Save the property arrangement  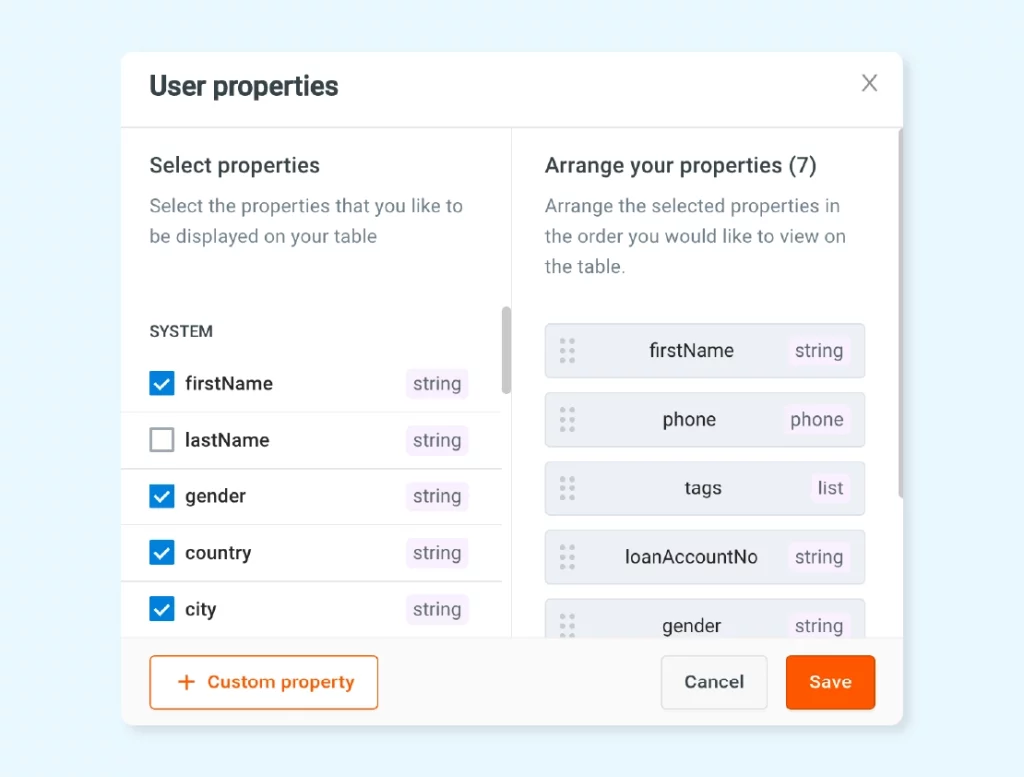tap(830, 682)
